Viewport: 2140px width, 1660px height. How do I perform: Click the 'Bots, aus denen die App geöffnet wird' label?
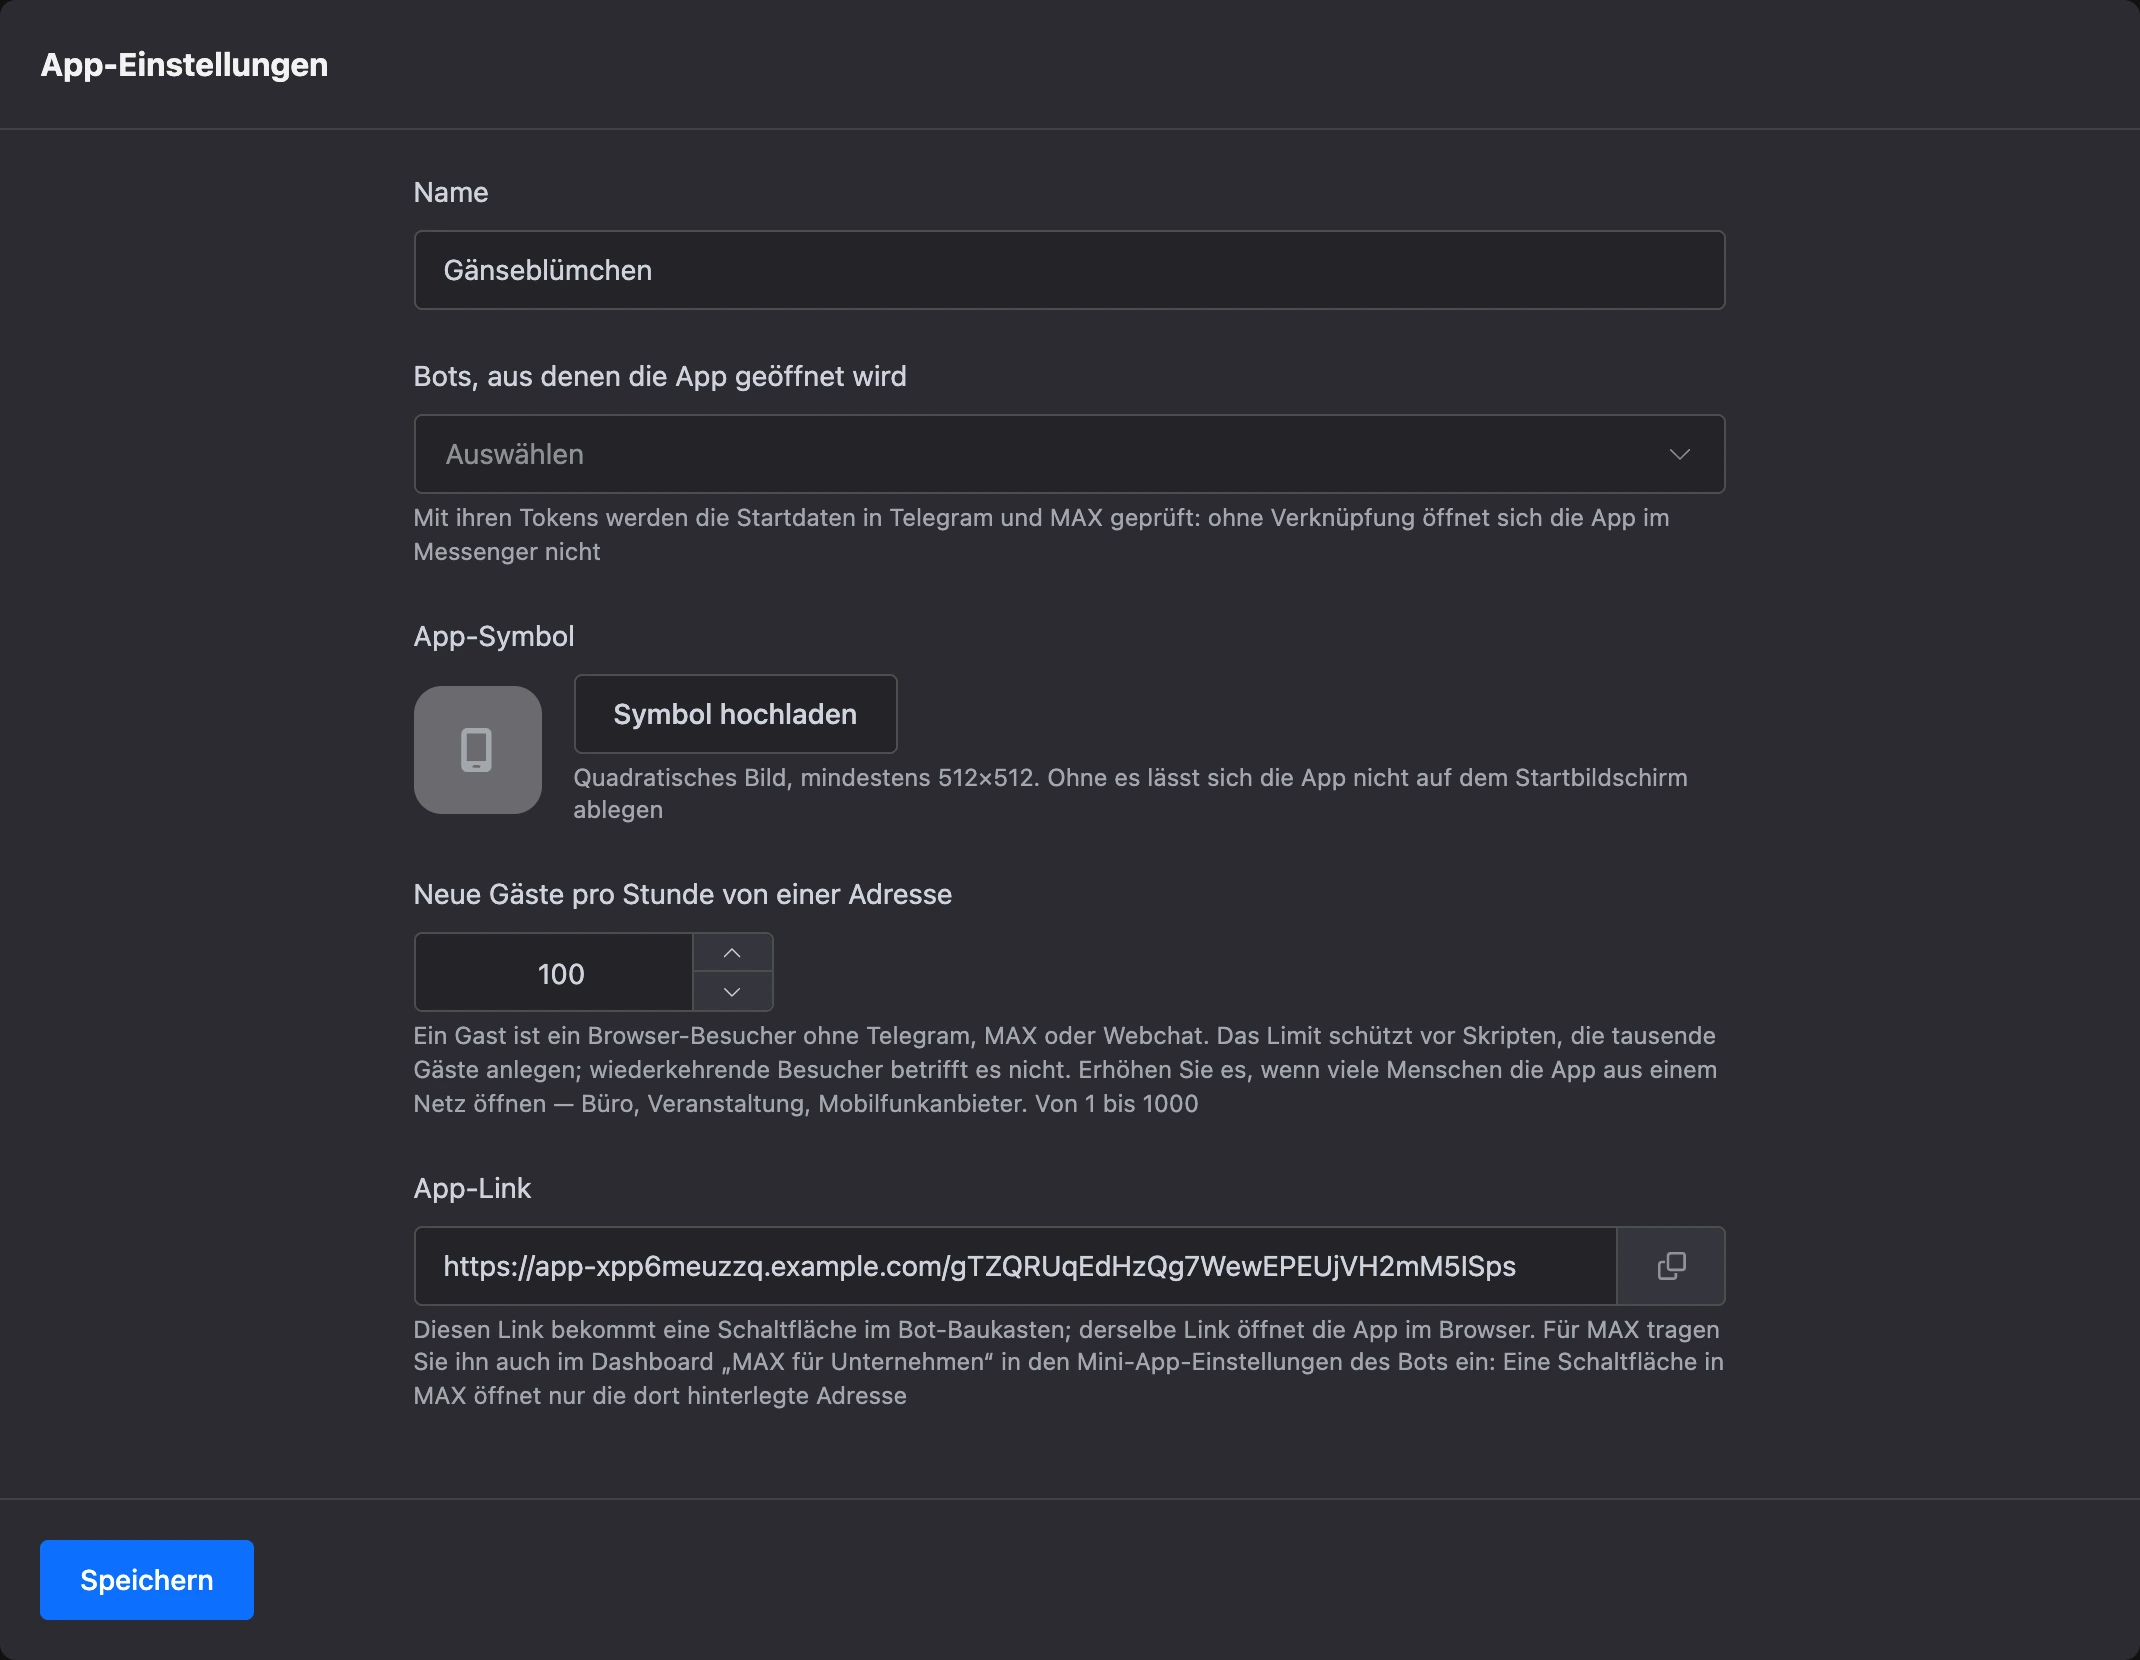pos(660,376)
